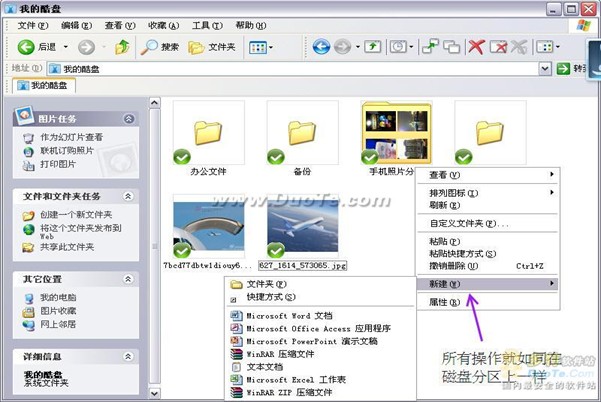
Task: Open the address bar dropdown arrow
Action: (x=545, y=69)
